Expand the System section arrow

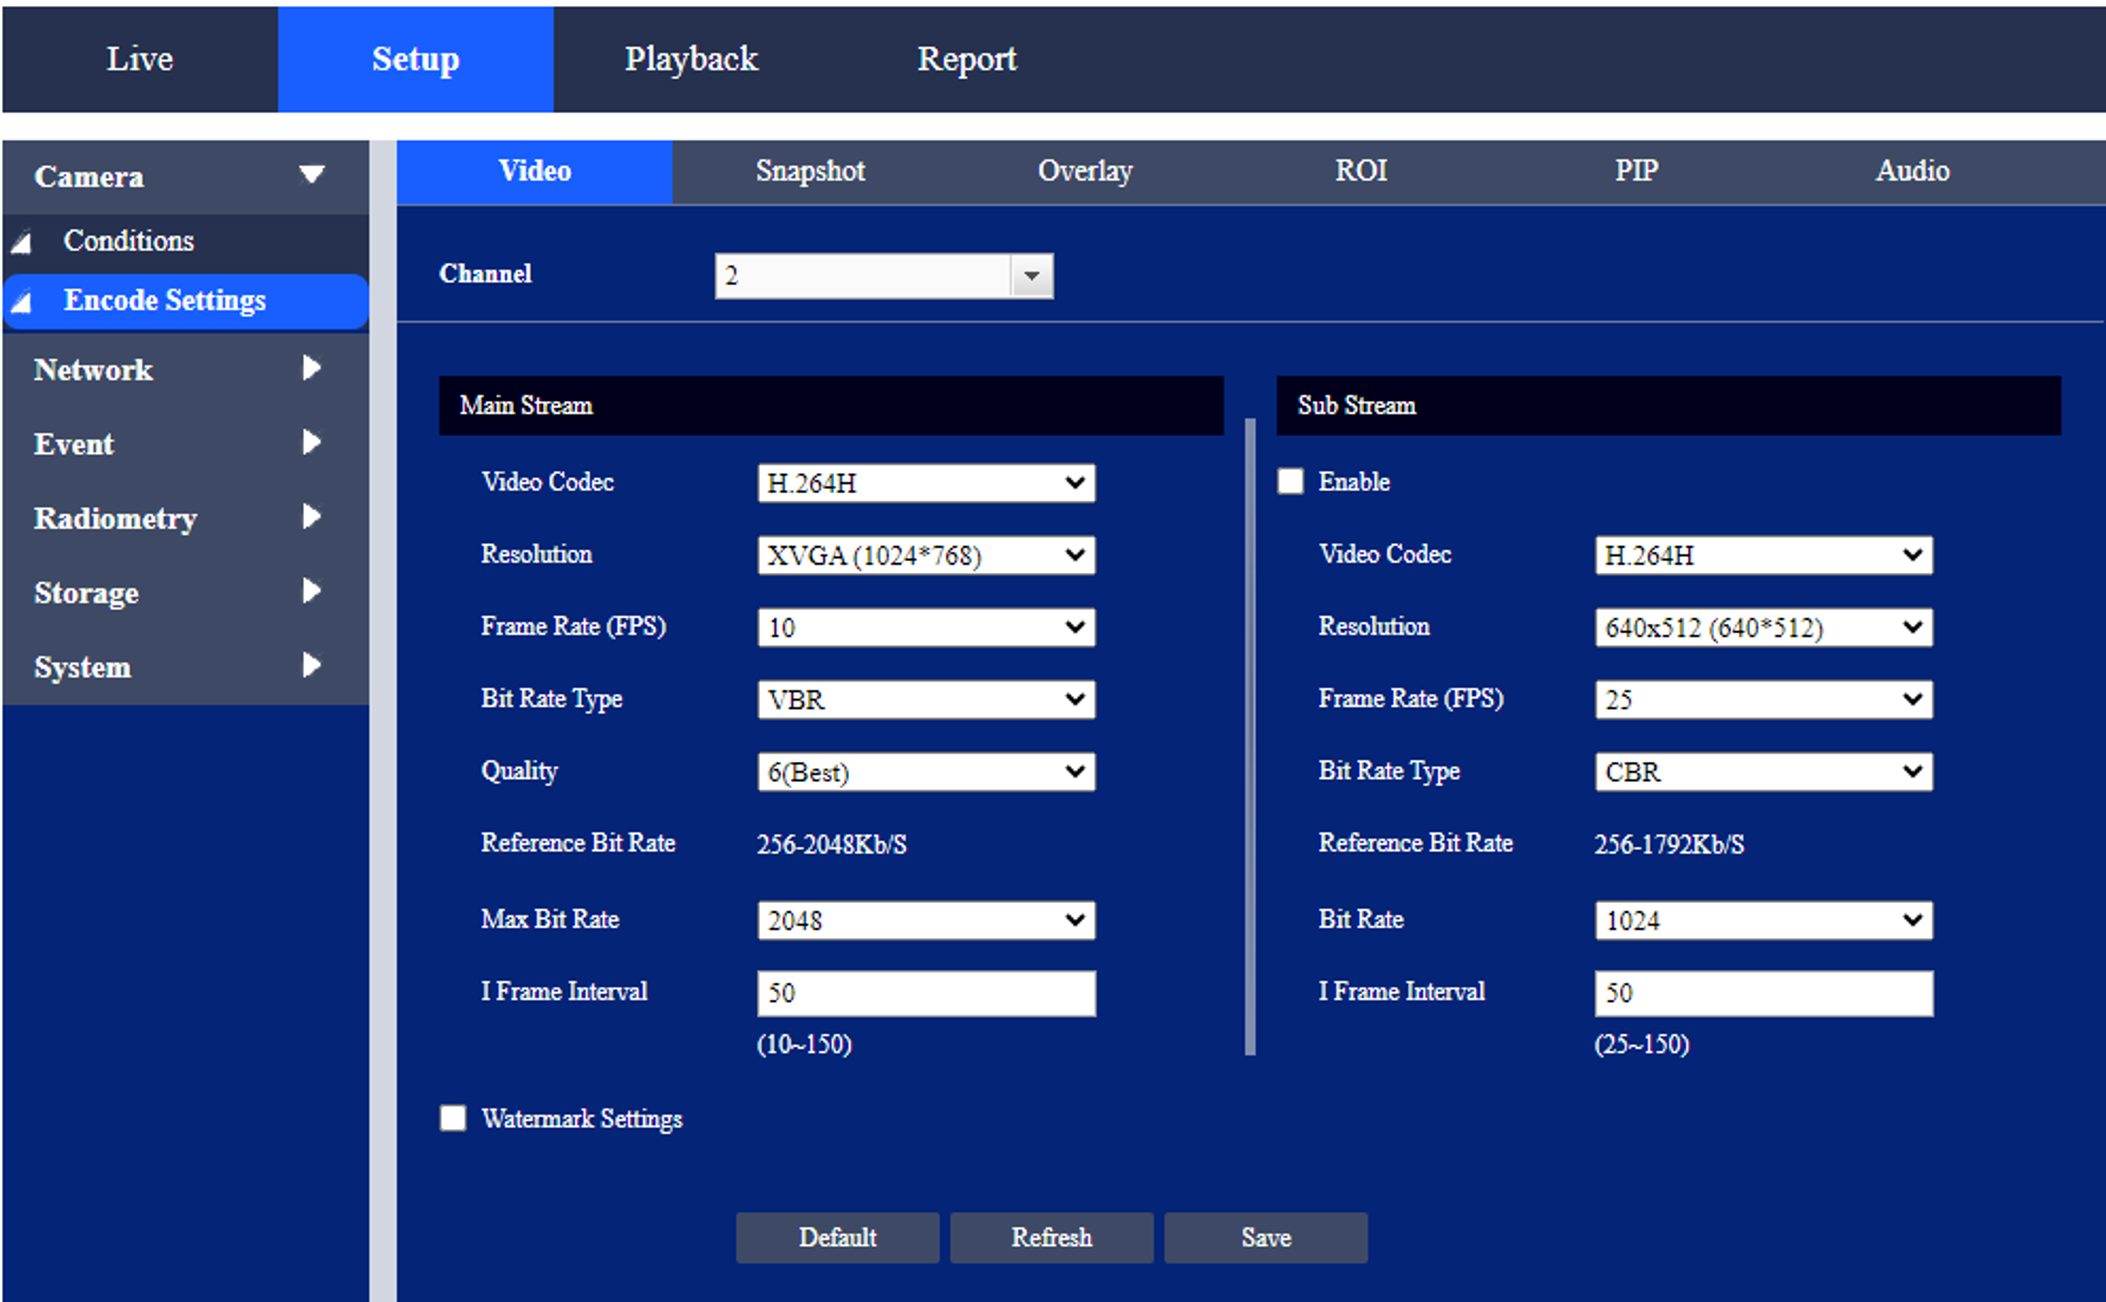311,665
